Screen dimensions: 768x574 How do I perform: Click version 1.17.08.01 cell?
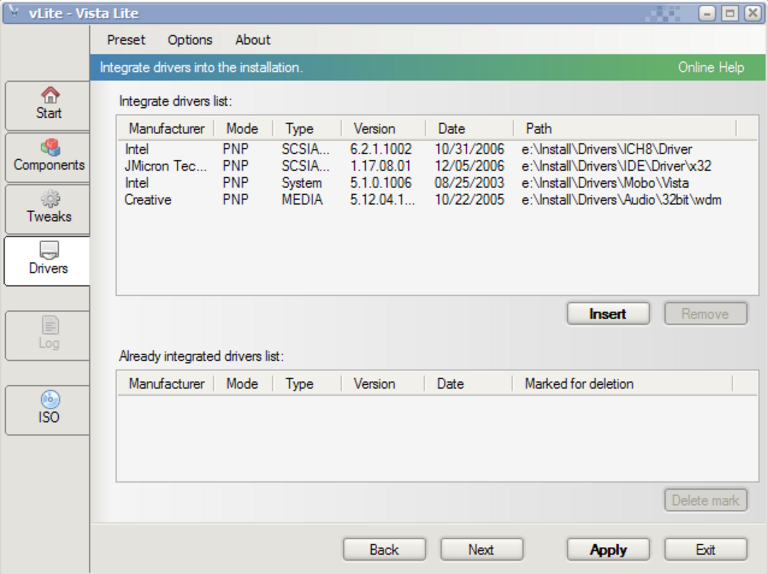point(380,166)
